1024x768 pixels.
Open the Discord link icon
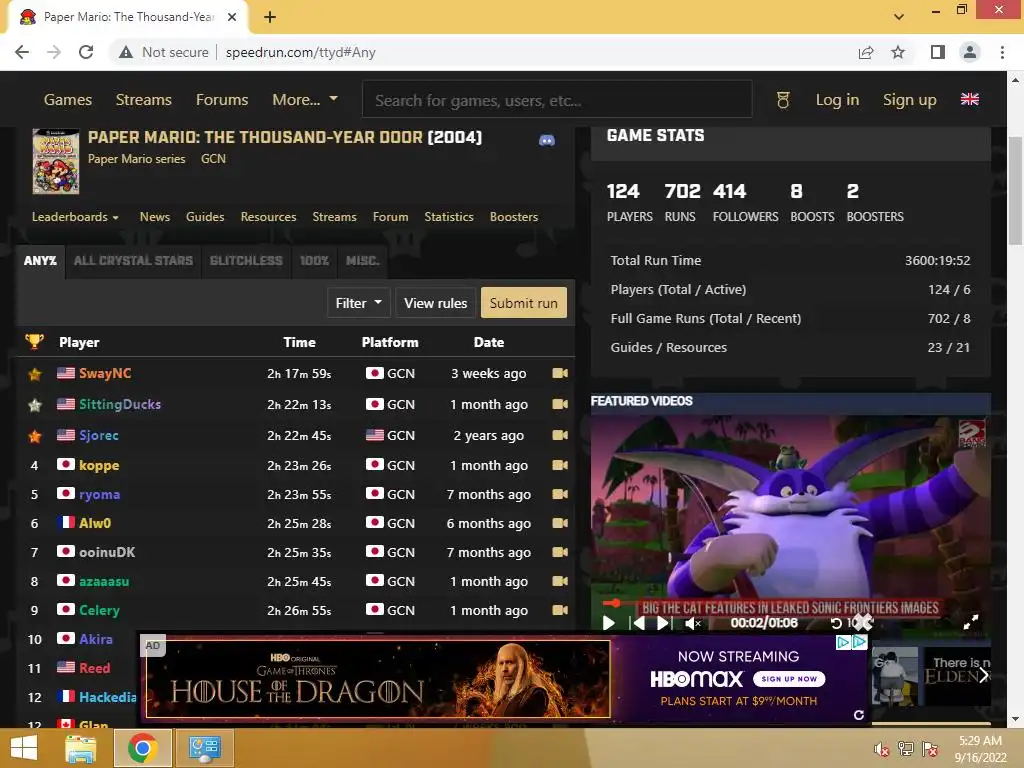click(x=547, y=140)
